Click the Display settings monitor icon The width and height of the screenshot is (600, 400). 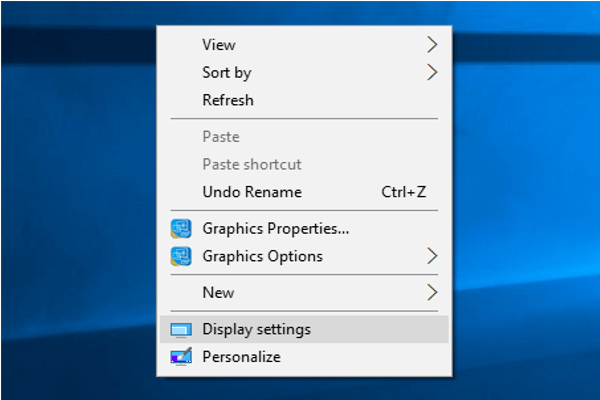(181, 329)
